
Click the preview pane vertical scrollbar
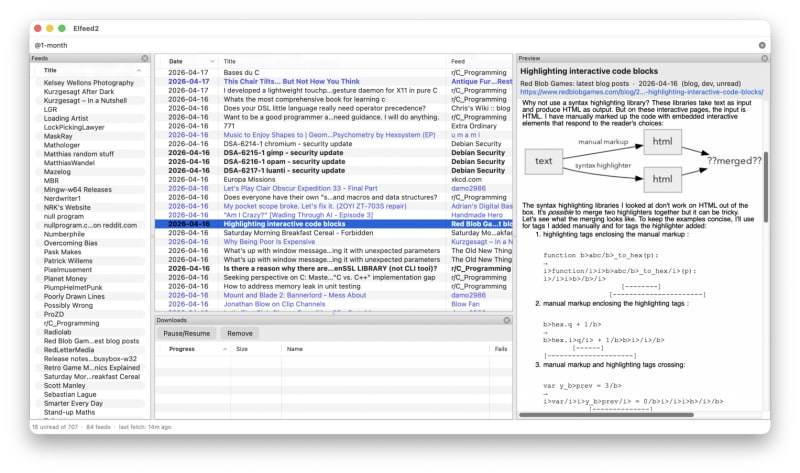[766, 187]
